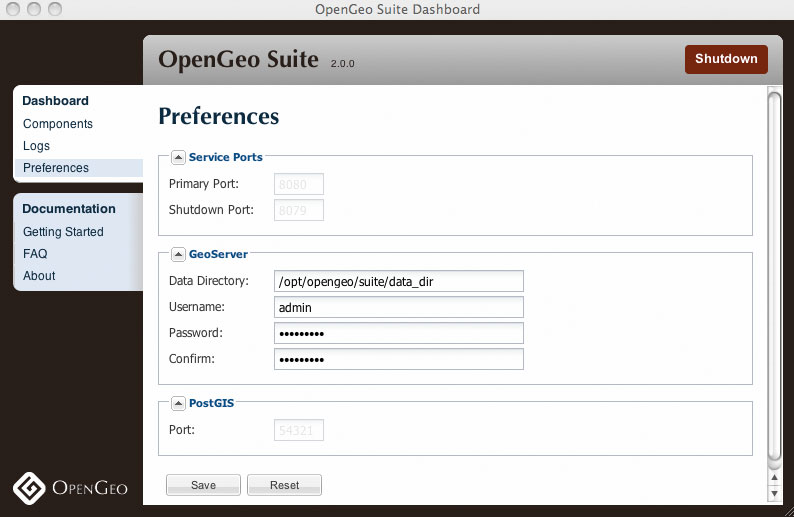The width and height of the screenshot is (794, 517).
Task: Open the FAQ documentation link
Action: click(x=35, y=254)
